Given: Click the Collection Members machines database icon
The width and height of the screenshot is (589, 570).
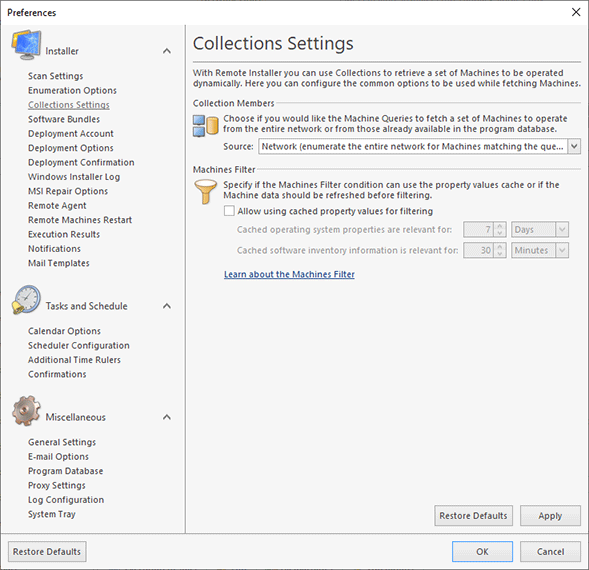Looking at the screenshot, I should coord(205,126).
